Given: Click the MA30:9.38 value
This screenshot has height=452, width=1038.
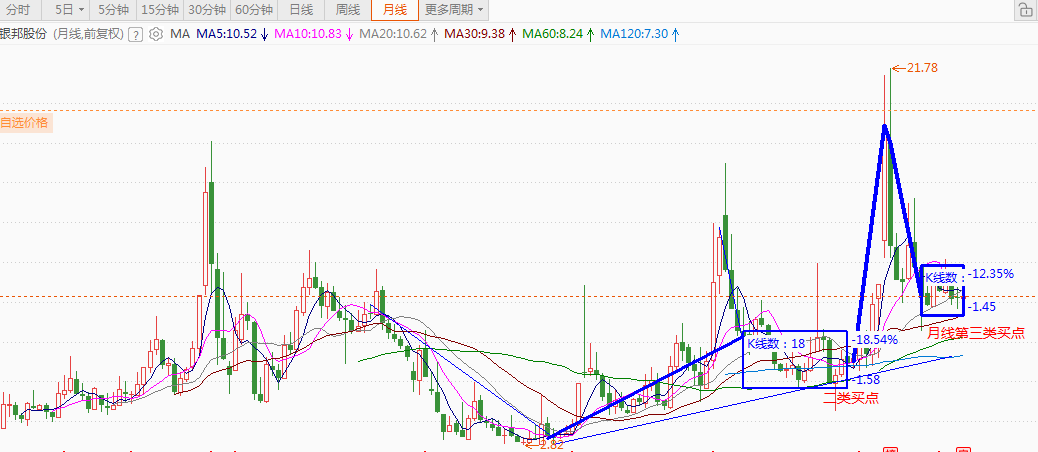Looking at the screenshot, I should click(476, 34).
